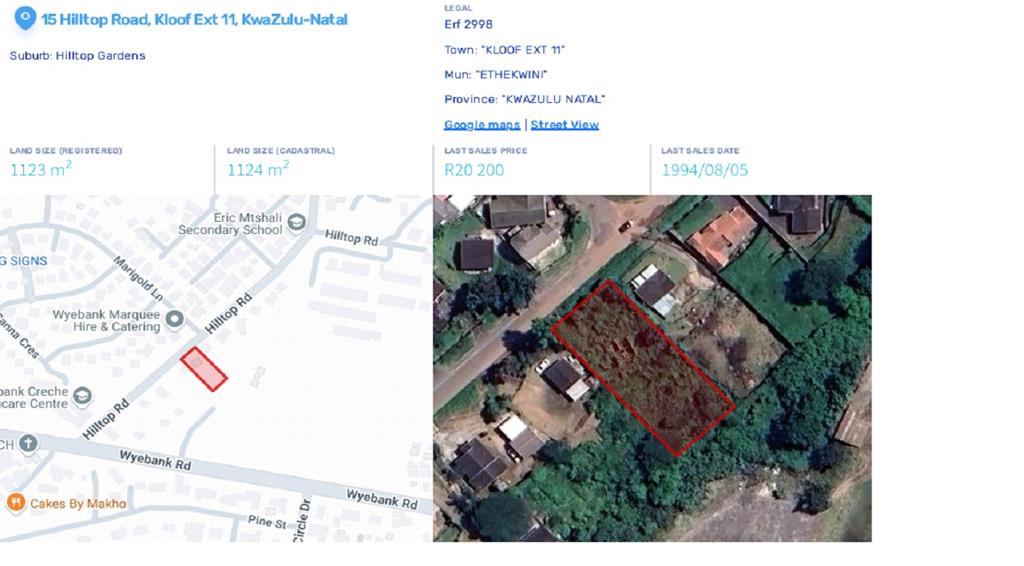Select Wyebank Marquee Hire & Catering pin

pos(174,320)
